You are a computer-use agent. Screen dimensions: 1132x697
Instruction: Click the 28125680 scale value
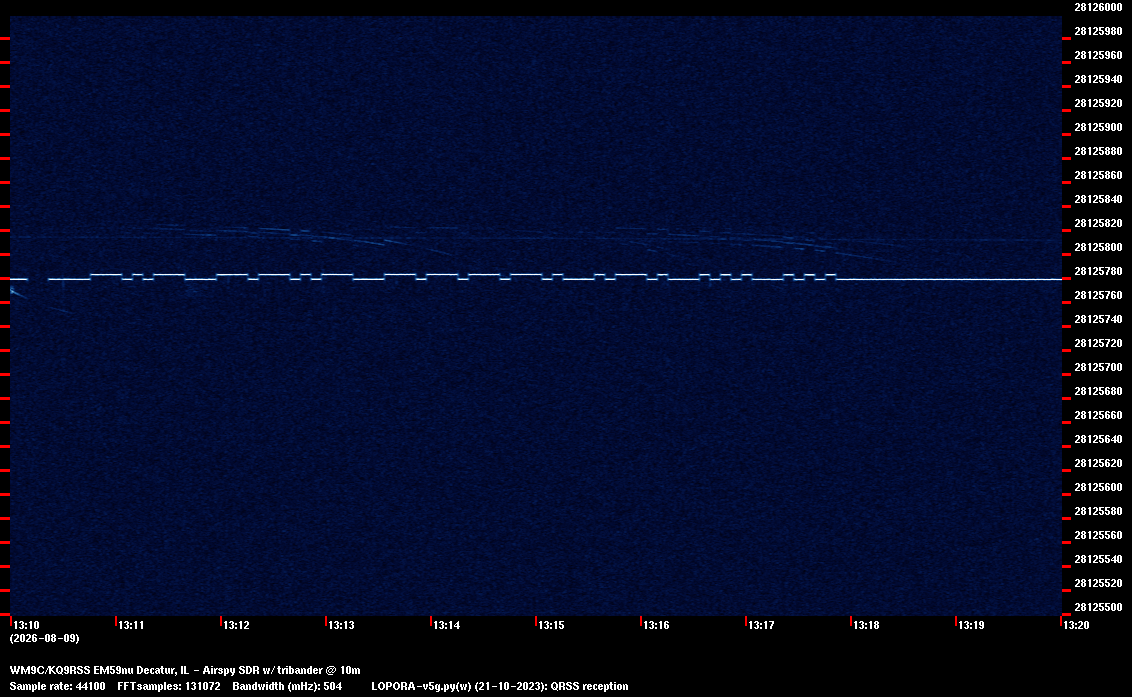(1098, 391)
